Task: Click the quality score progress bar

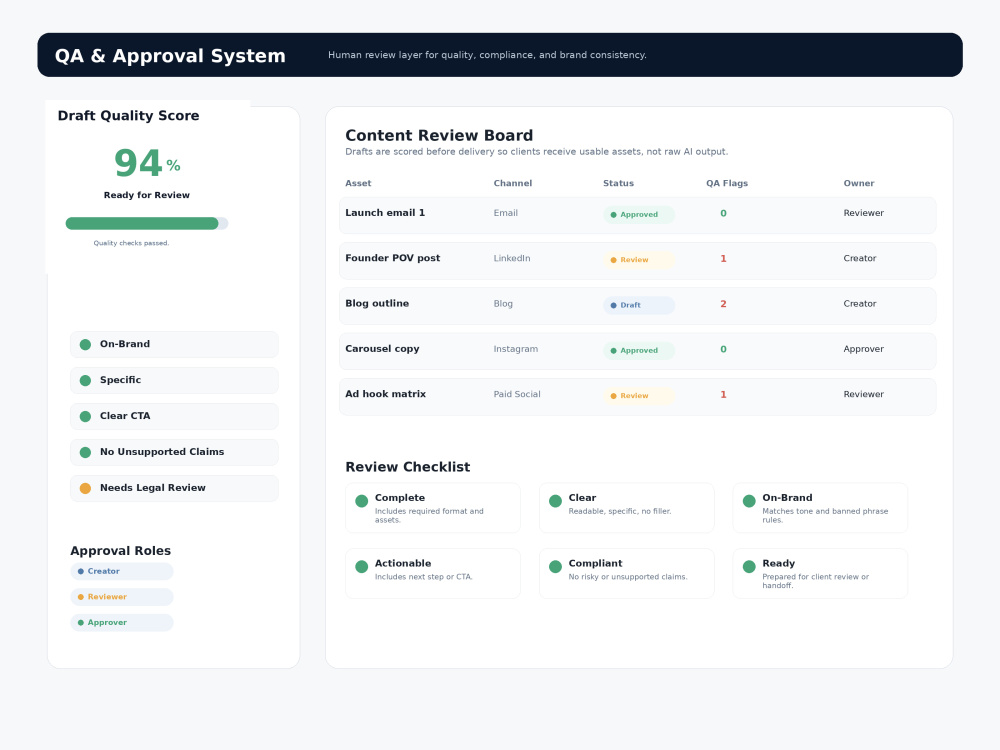Action: 147,223
